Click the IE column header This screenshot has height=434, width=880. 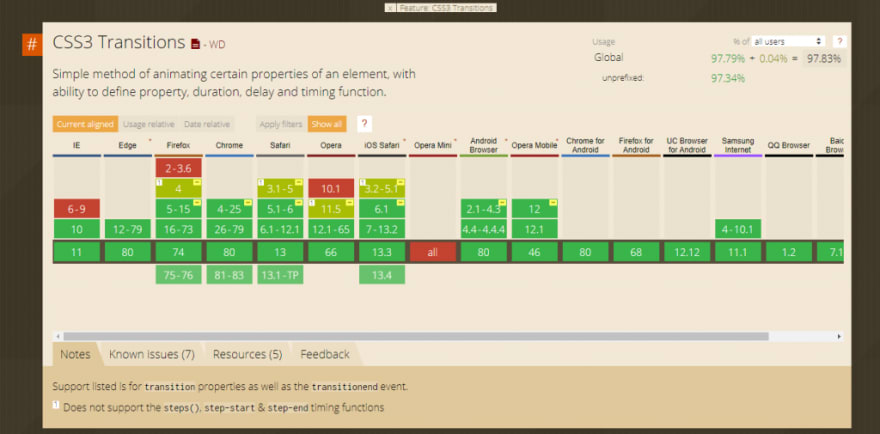[77, 145]
